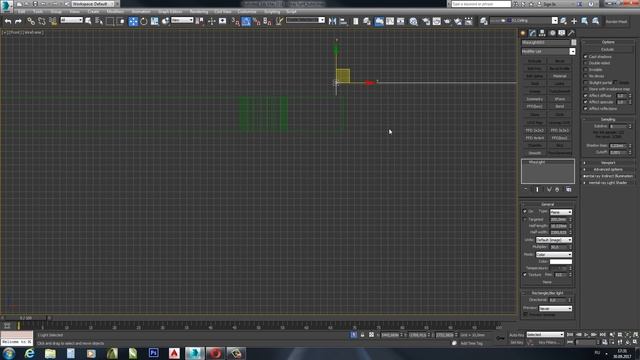Click Pin Stack icon below modifier stack

(x=526, y=189)
